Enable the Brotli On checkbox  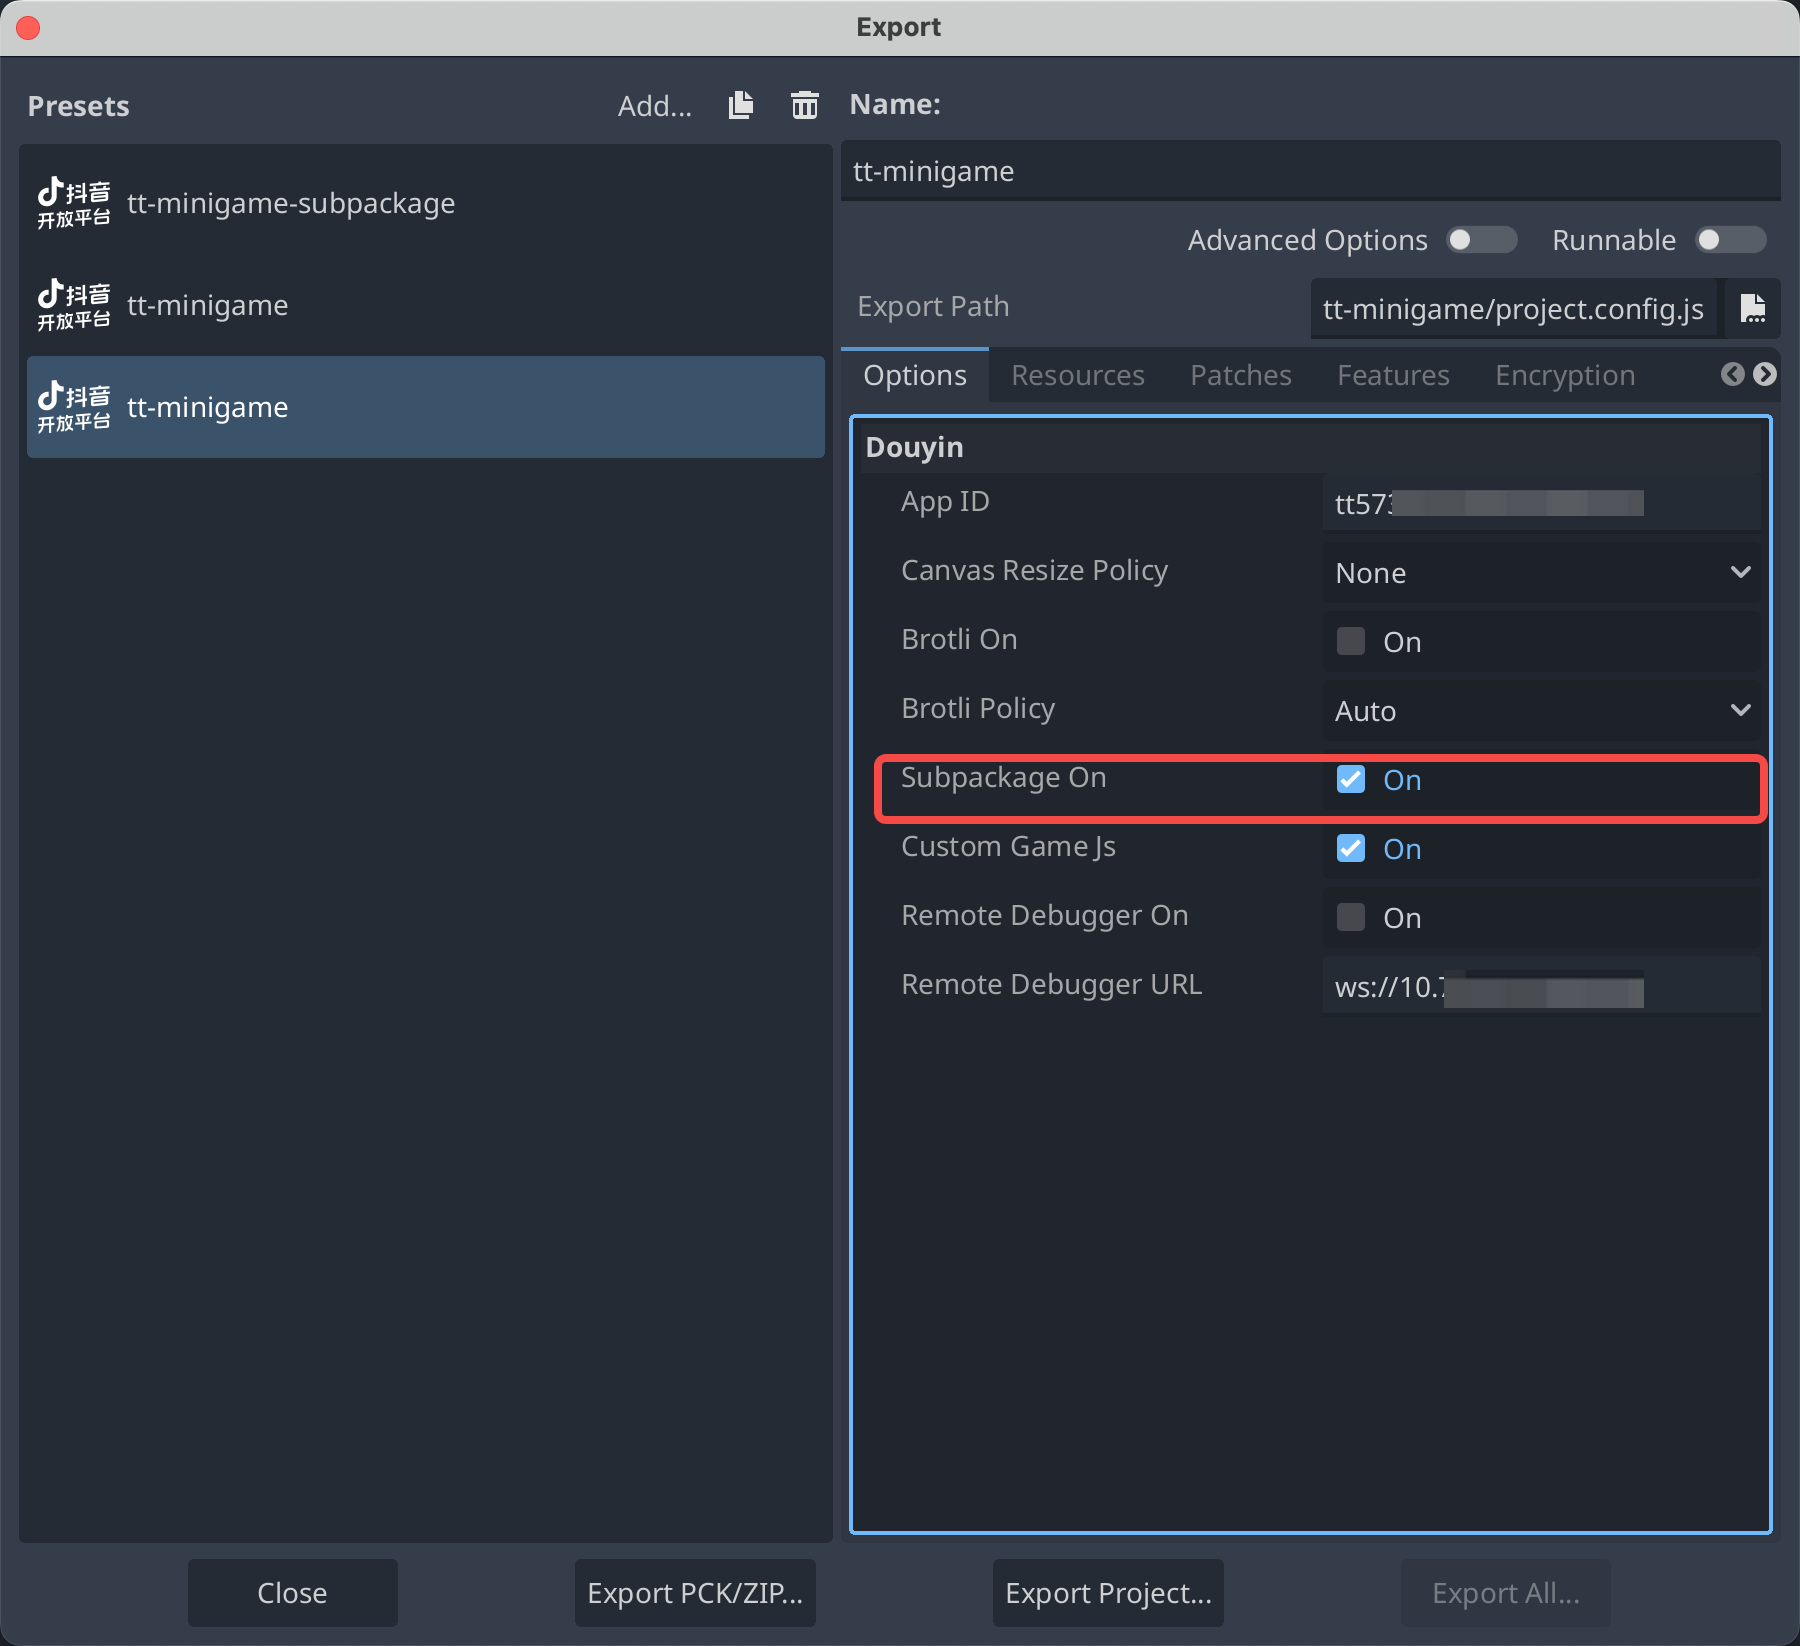click(x=1351, y=641)
